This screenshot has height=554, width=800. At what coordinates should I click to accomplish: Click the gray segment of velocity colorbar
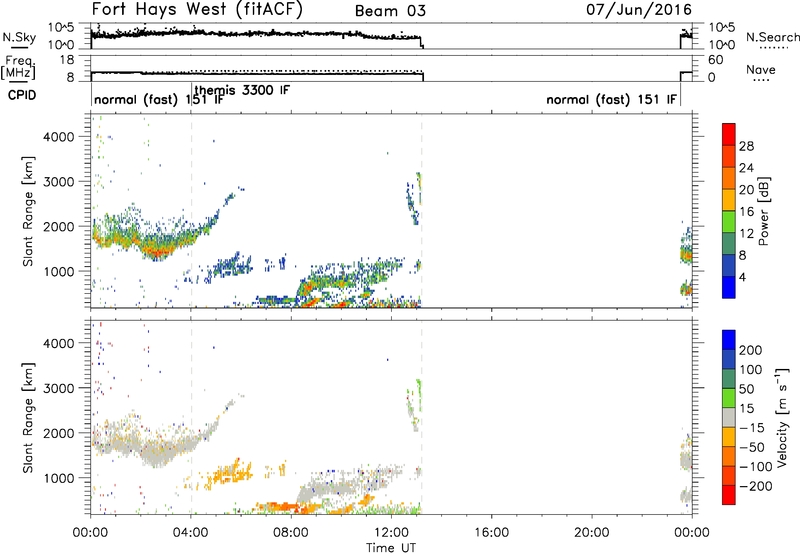click(x=729, y=418)
